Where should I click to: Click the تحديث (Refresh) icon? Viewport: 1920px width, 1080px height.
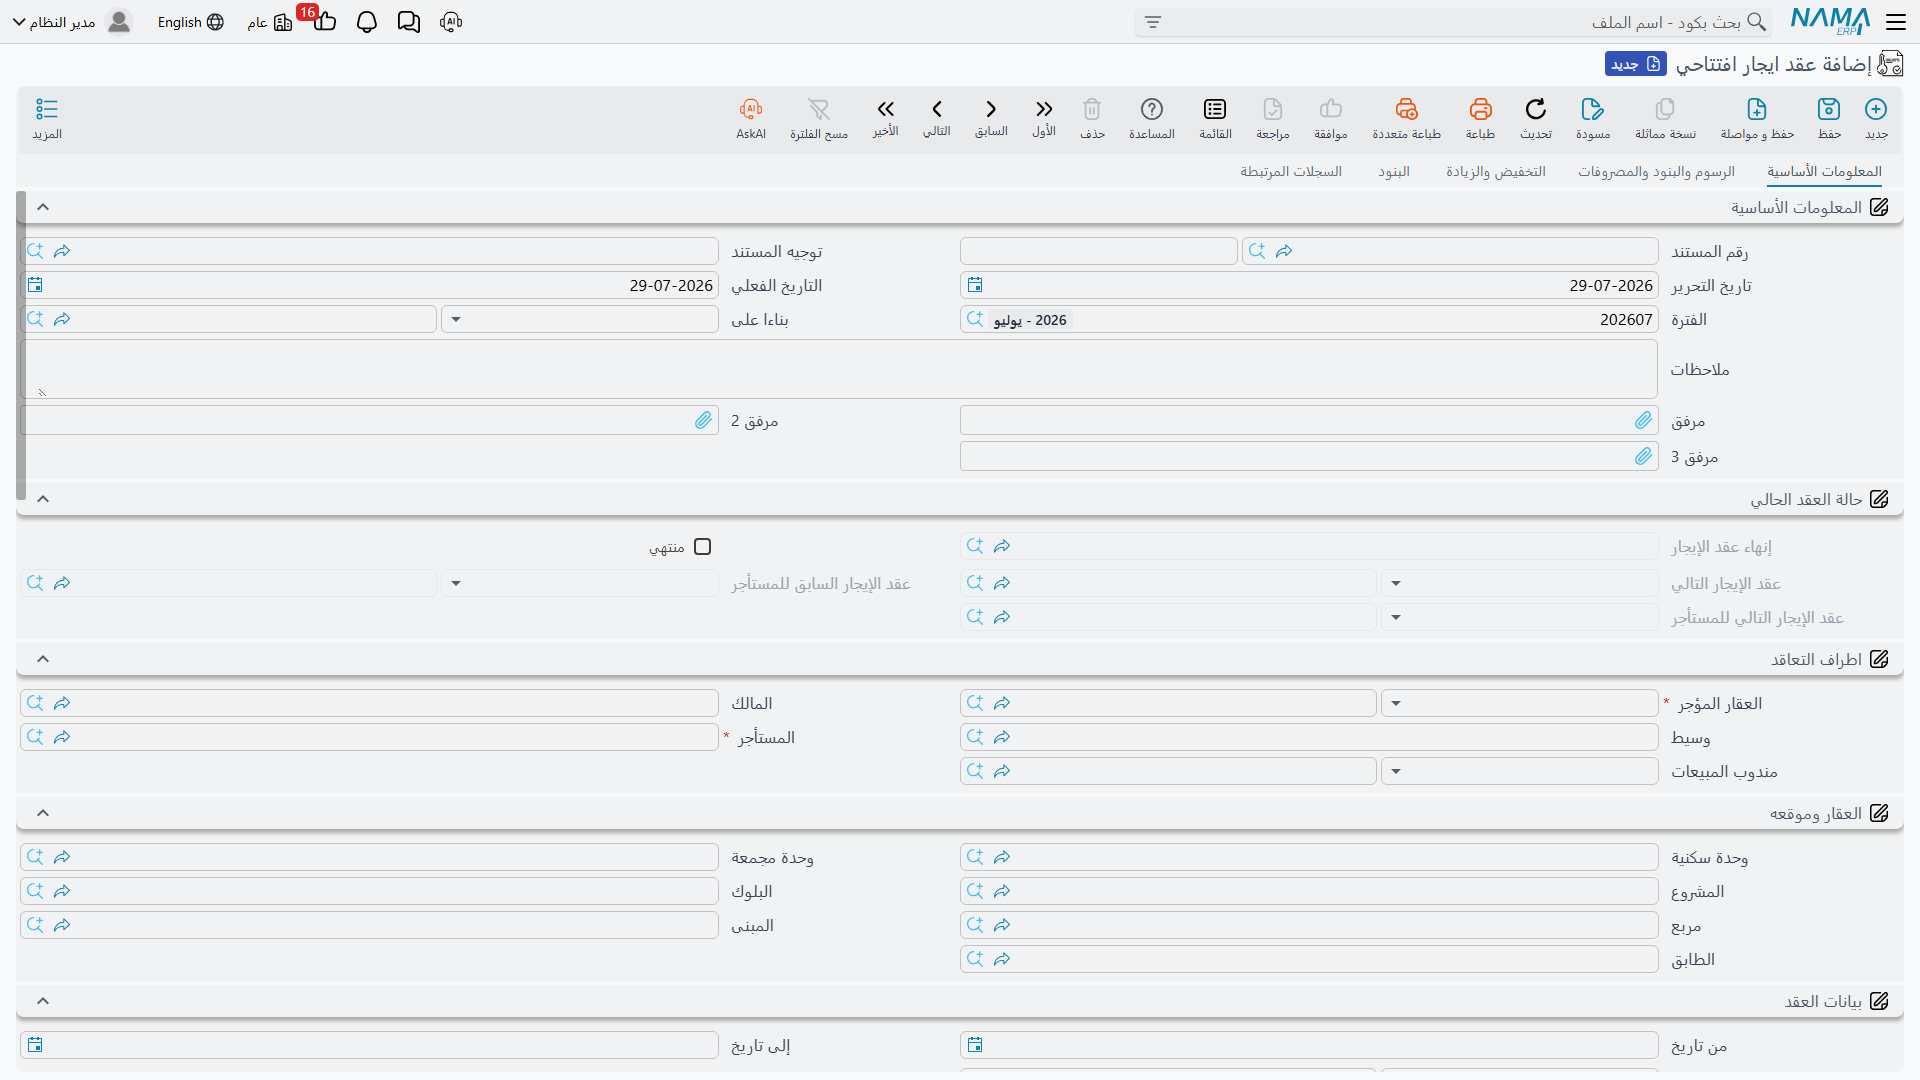pyautogui.click(x=1536, y=110)
